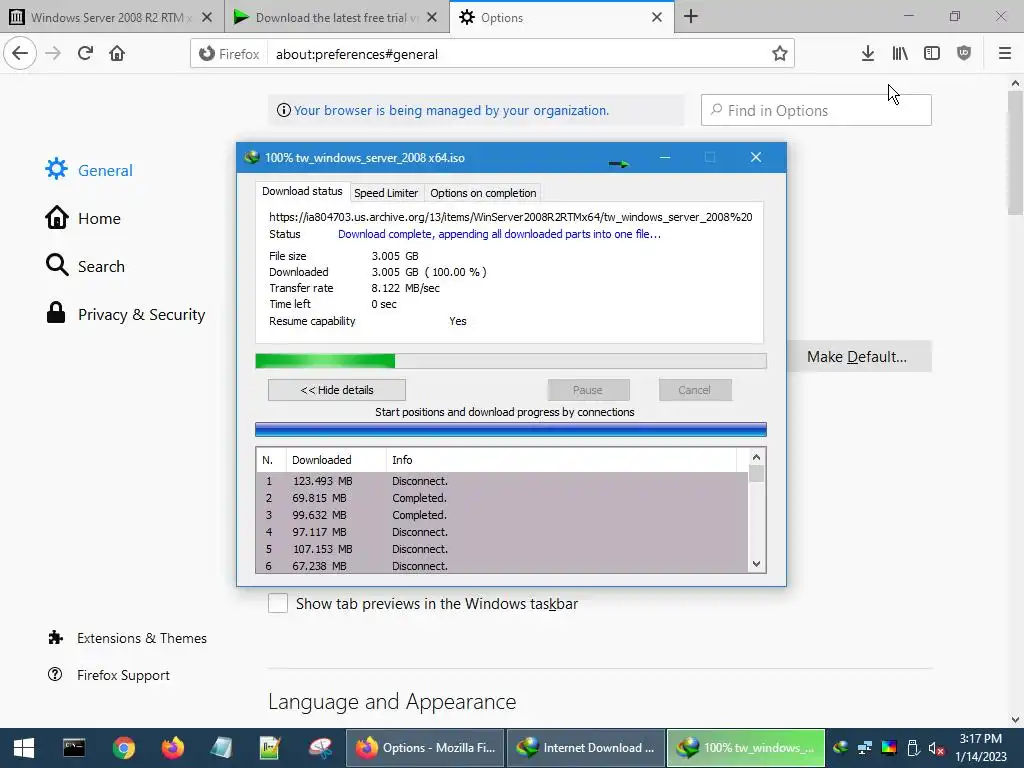Select connection row 5 with 107.153 MB

tap(502, 549)
